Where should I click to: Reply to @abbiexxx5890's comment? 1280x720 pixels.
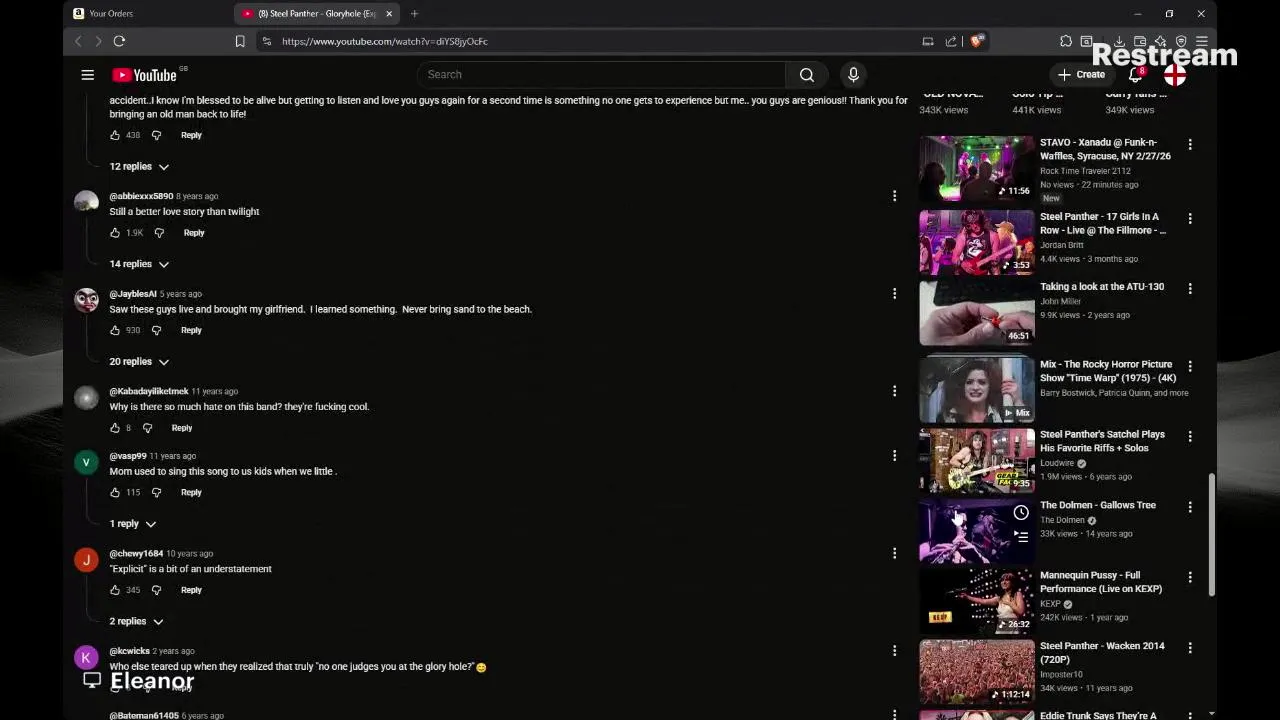click(194, 233)
